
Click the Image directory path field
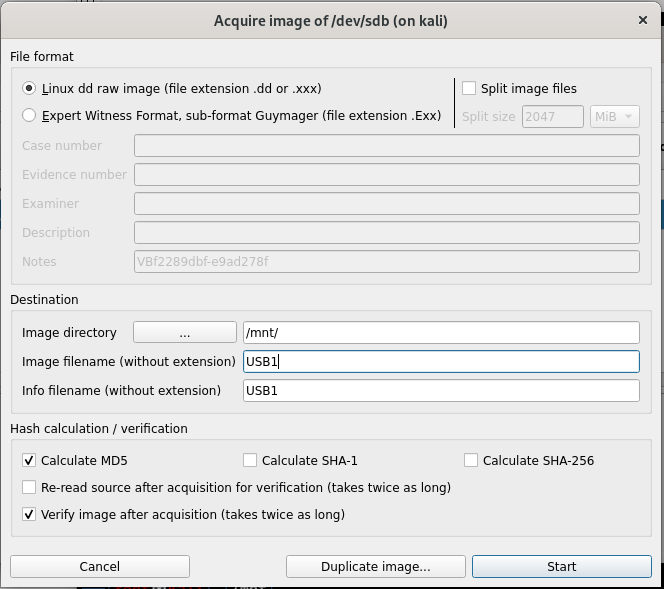pos(440,332)
